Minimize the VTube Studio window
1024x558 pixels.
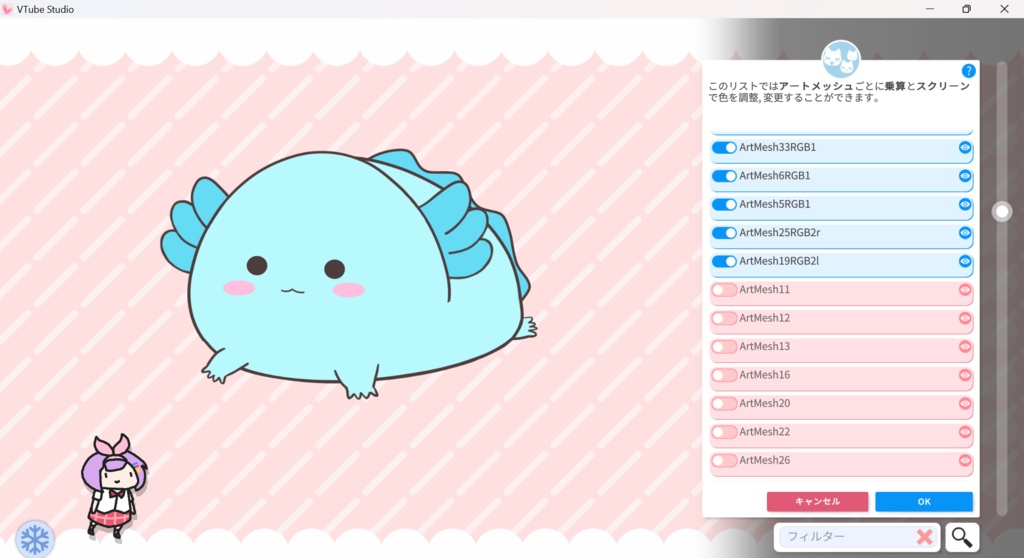pos(929,8)
